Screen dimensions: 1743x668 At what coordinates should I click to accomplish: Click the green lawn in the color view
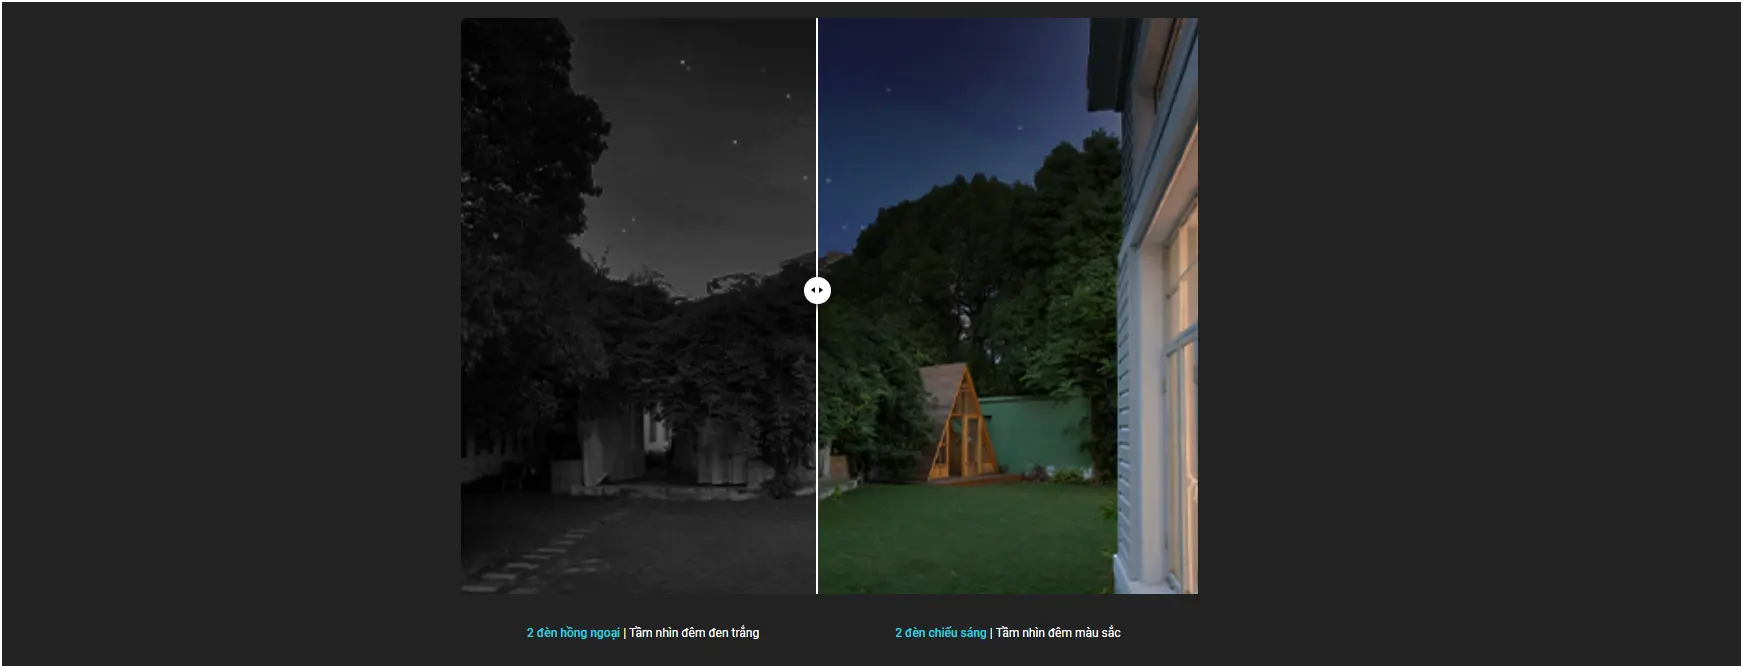(965, 537)
